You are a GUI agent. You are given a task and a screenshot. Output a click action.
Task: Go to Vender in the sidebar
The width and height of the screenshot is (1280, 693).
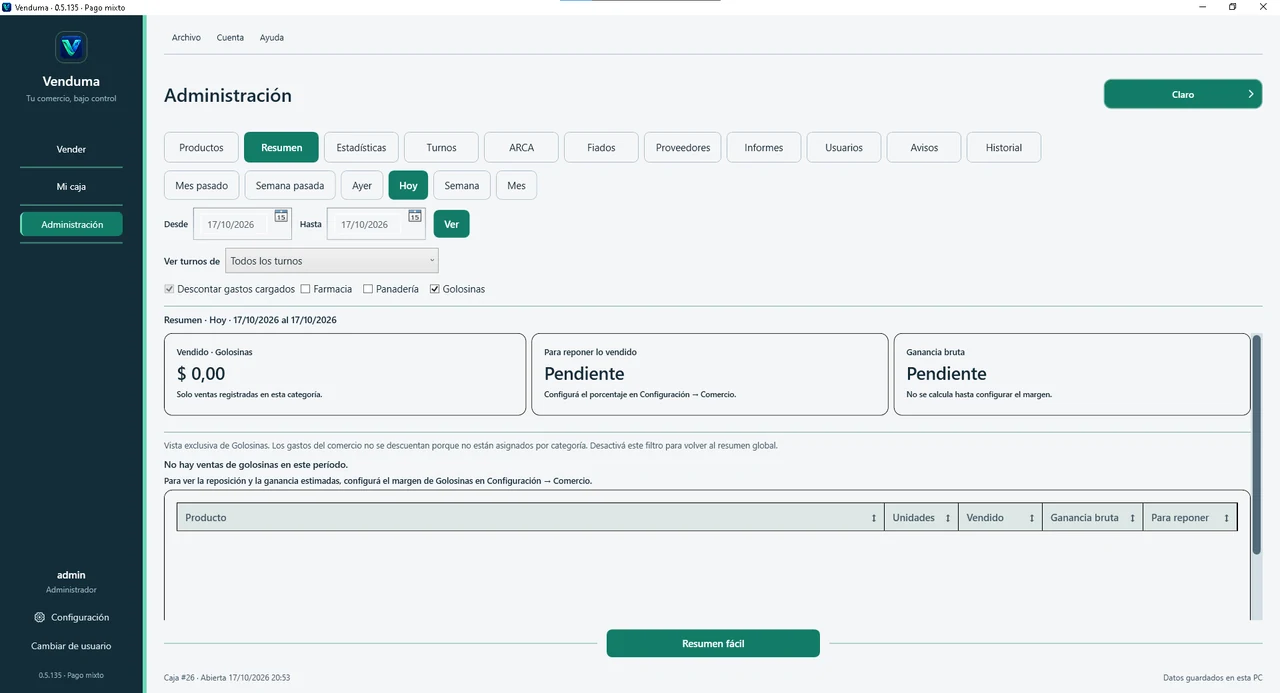71,149
